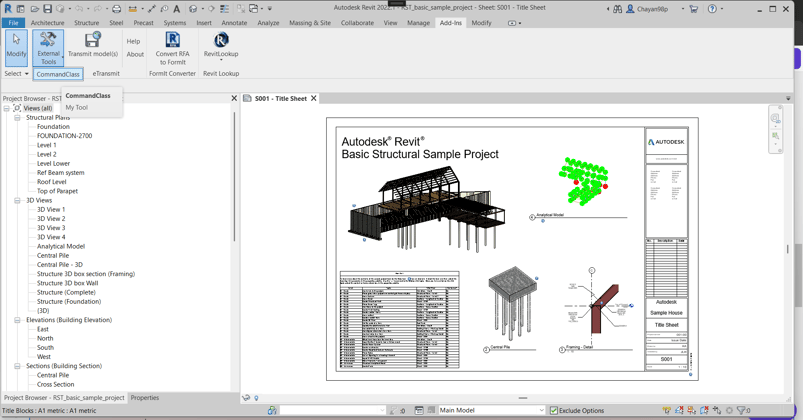This screenshot has height=420, width=803.
Task: Open Structure (Complete) 3D view
Action: 66,292
